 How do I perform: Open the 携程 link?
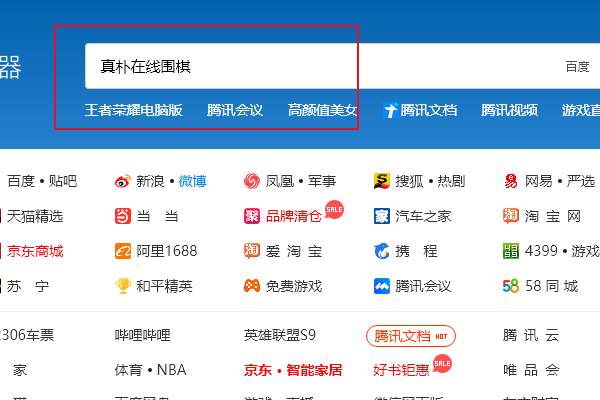tap(416, 251)
